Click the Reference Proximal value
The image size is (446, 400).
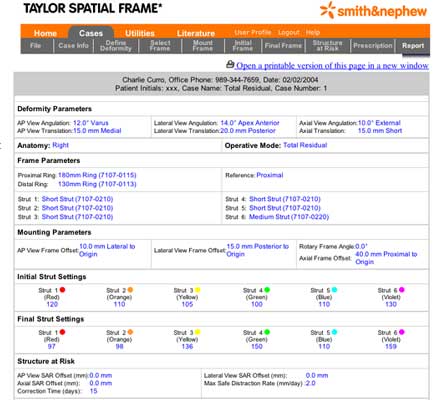click(x=270, y=175)
